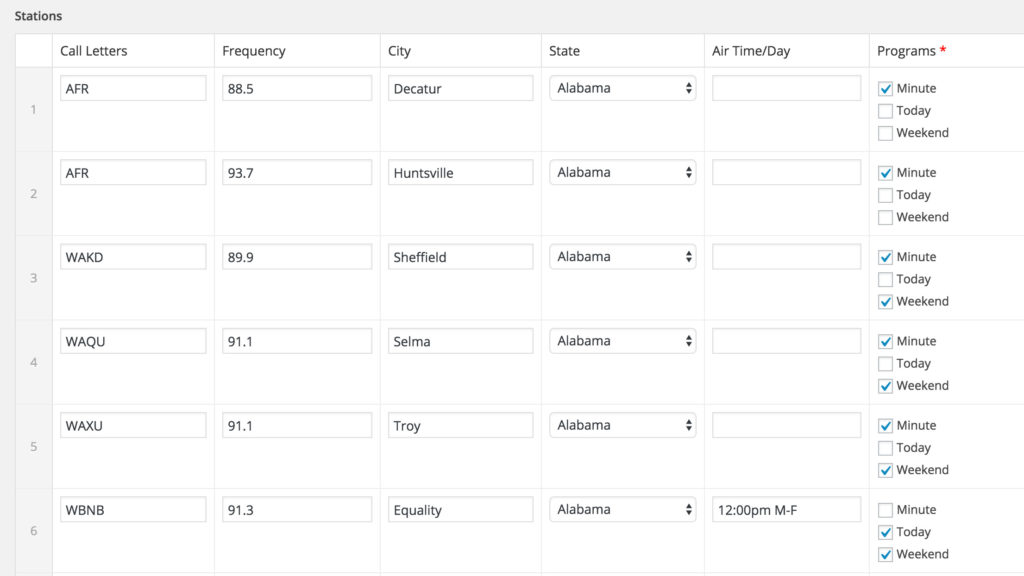Check Minute for the WBNB station

(x=885, y=510)
